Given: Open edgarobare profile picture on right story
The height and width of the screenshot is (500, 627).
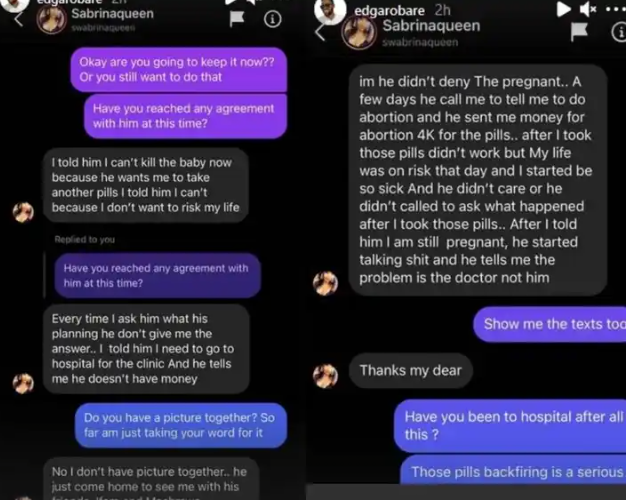Looking at the screenshot, I should coord(330,9).
